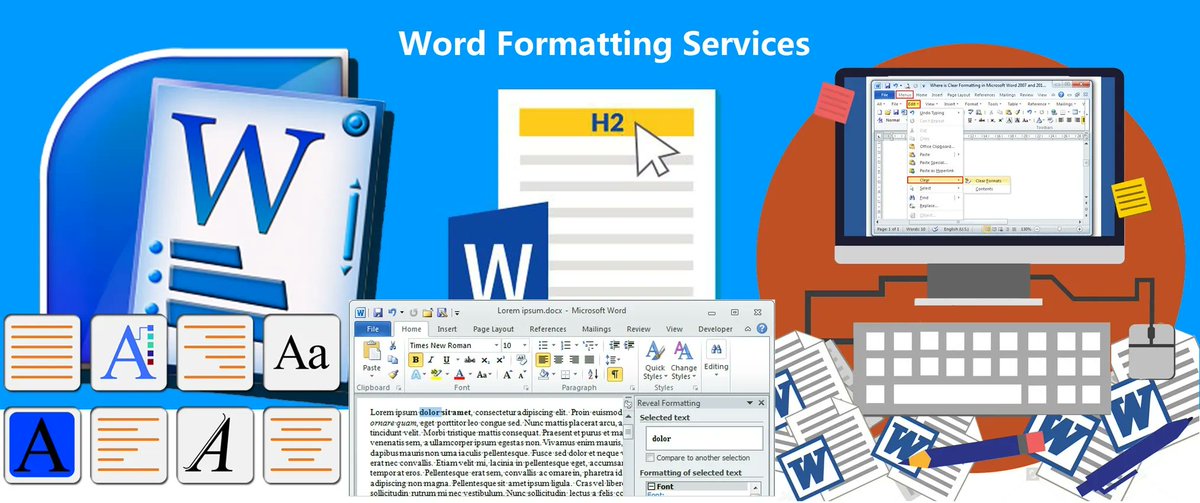Click the yellow text Highlight Color button

pos(436,375)
